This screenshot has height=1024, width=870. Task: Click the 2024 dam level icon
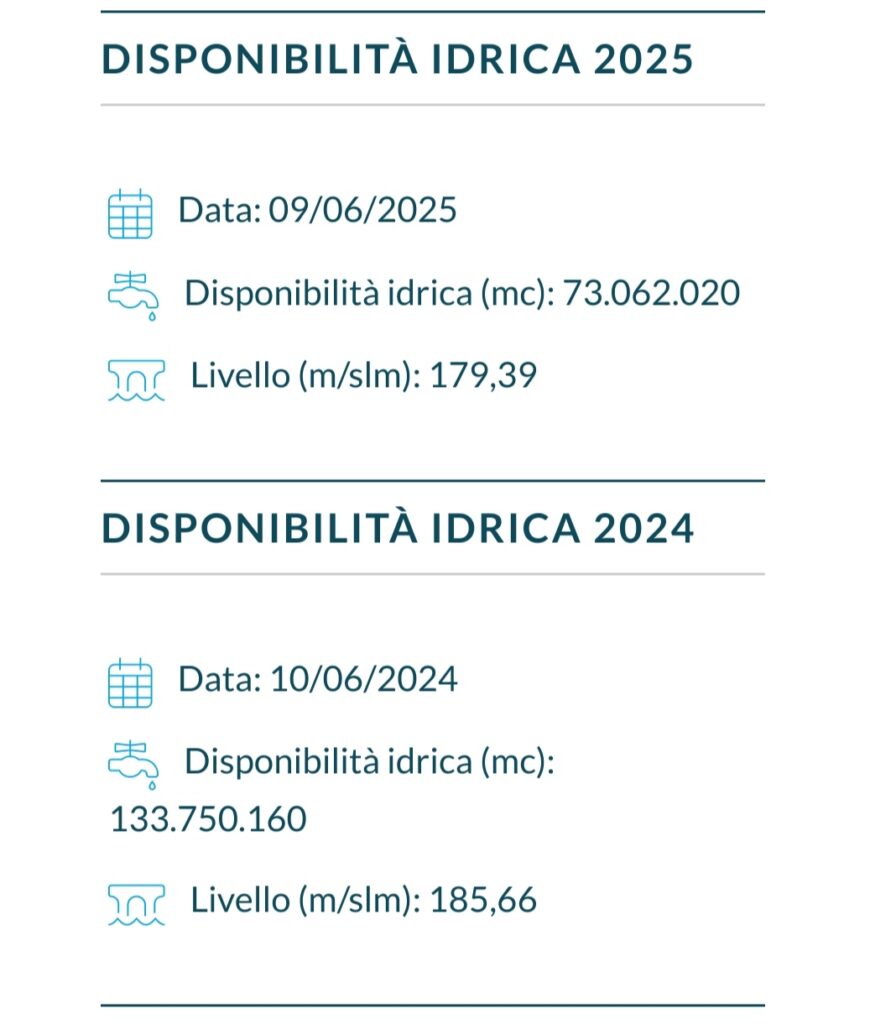(x=136, y=905)
